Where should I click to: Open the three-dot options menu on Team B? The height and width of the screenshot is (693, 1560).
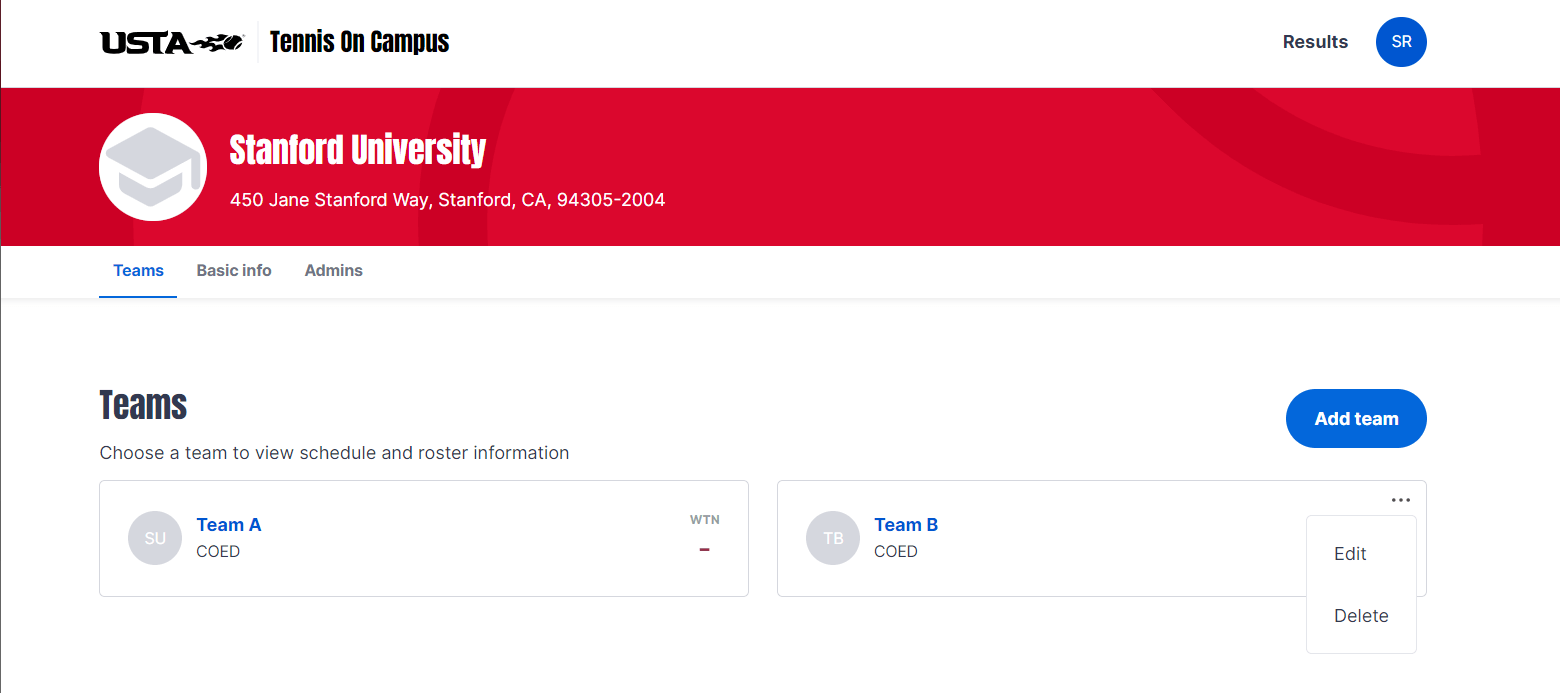click(x=1400, y=499)
